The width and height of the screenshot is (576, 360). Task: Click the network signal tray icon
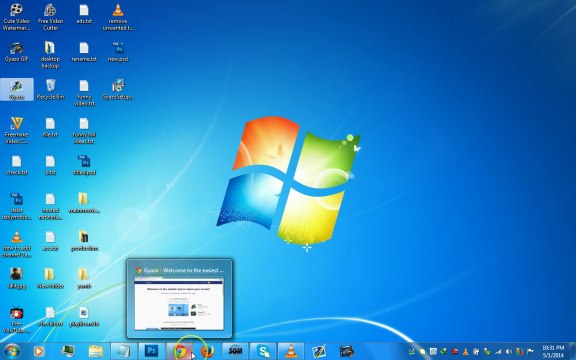click(498, 352)
